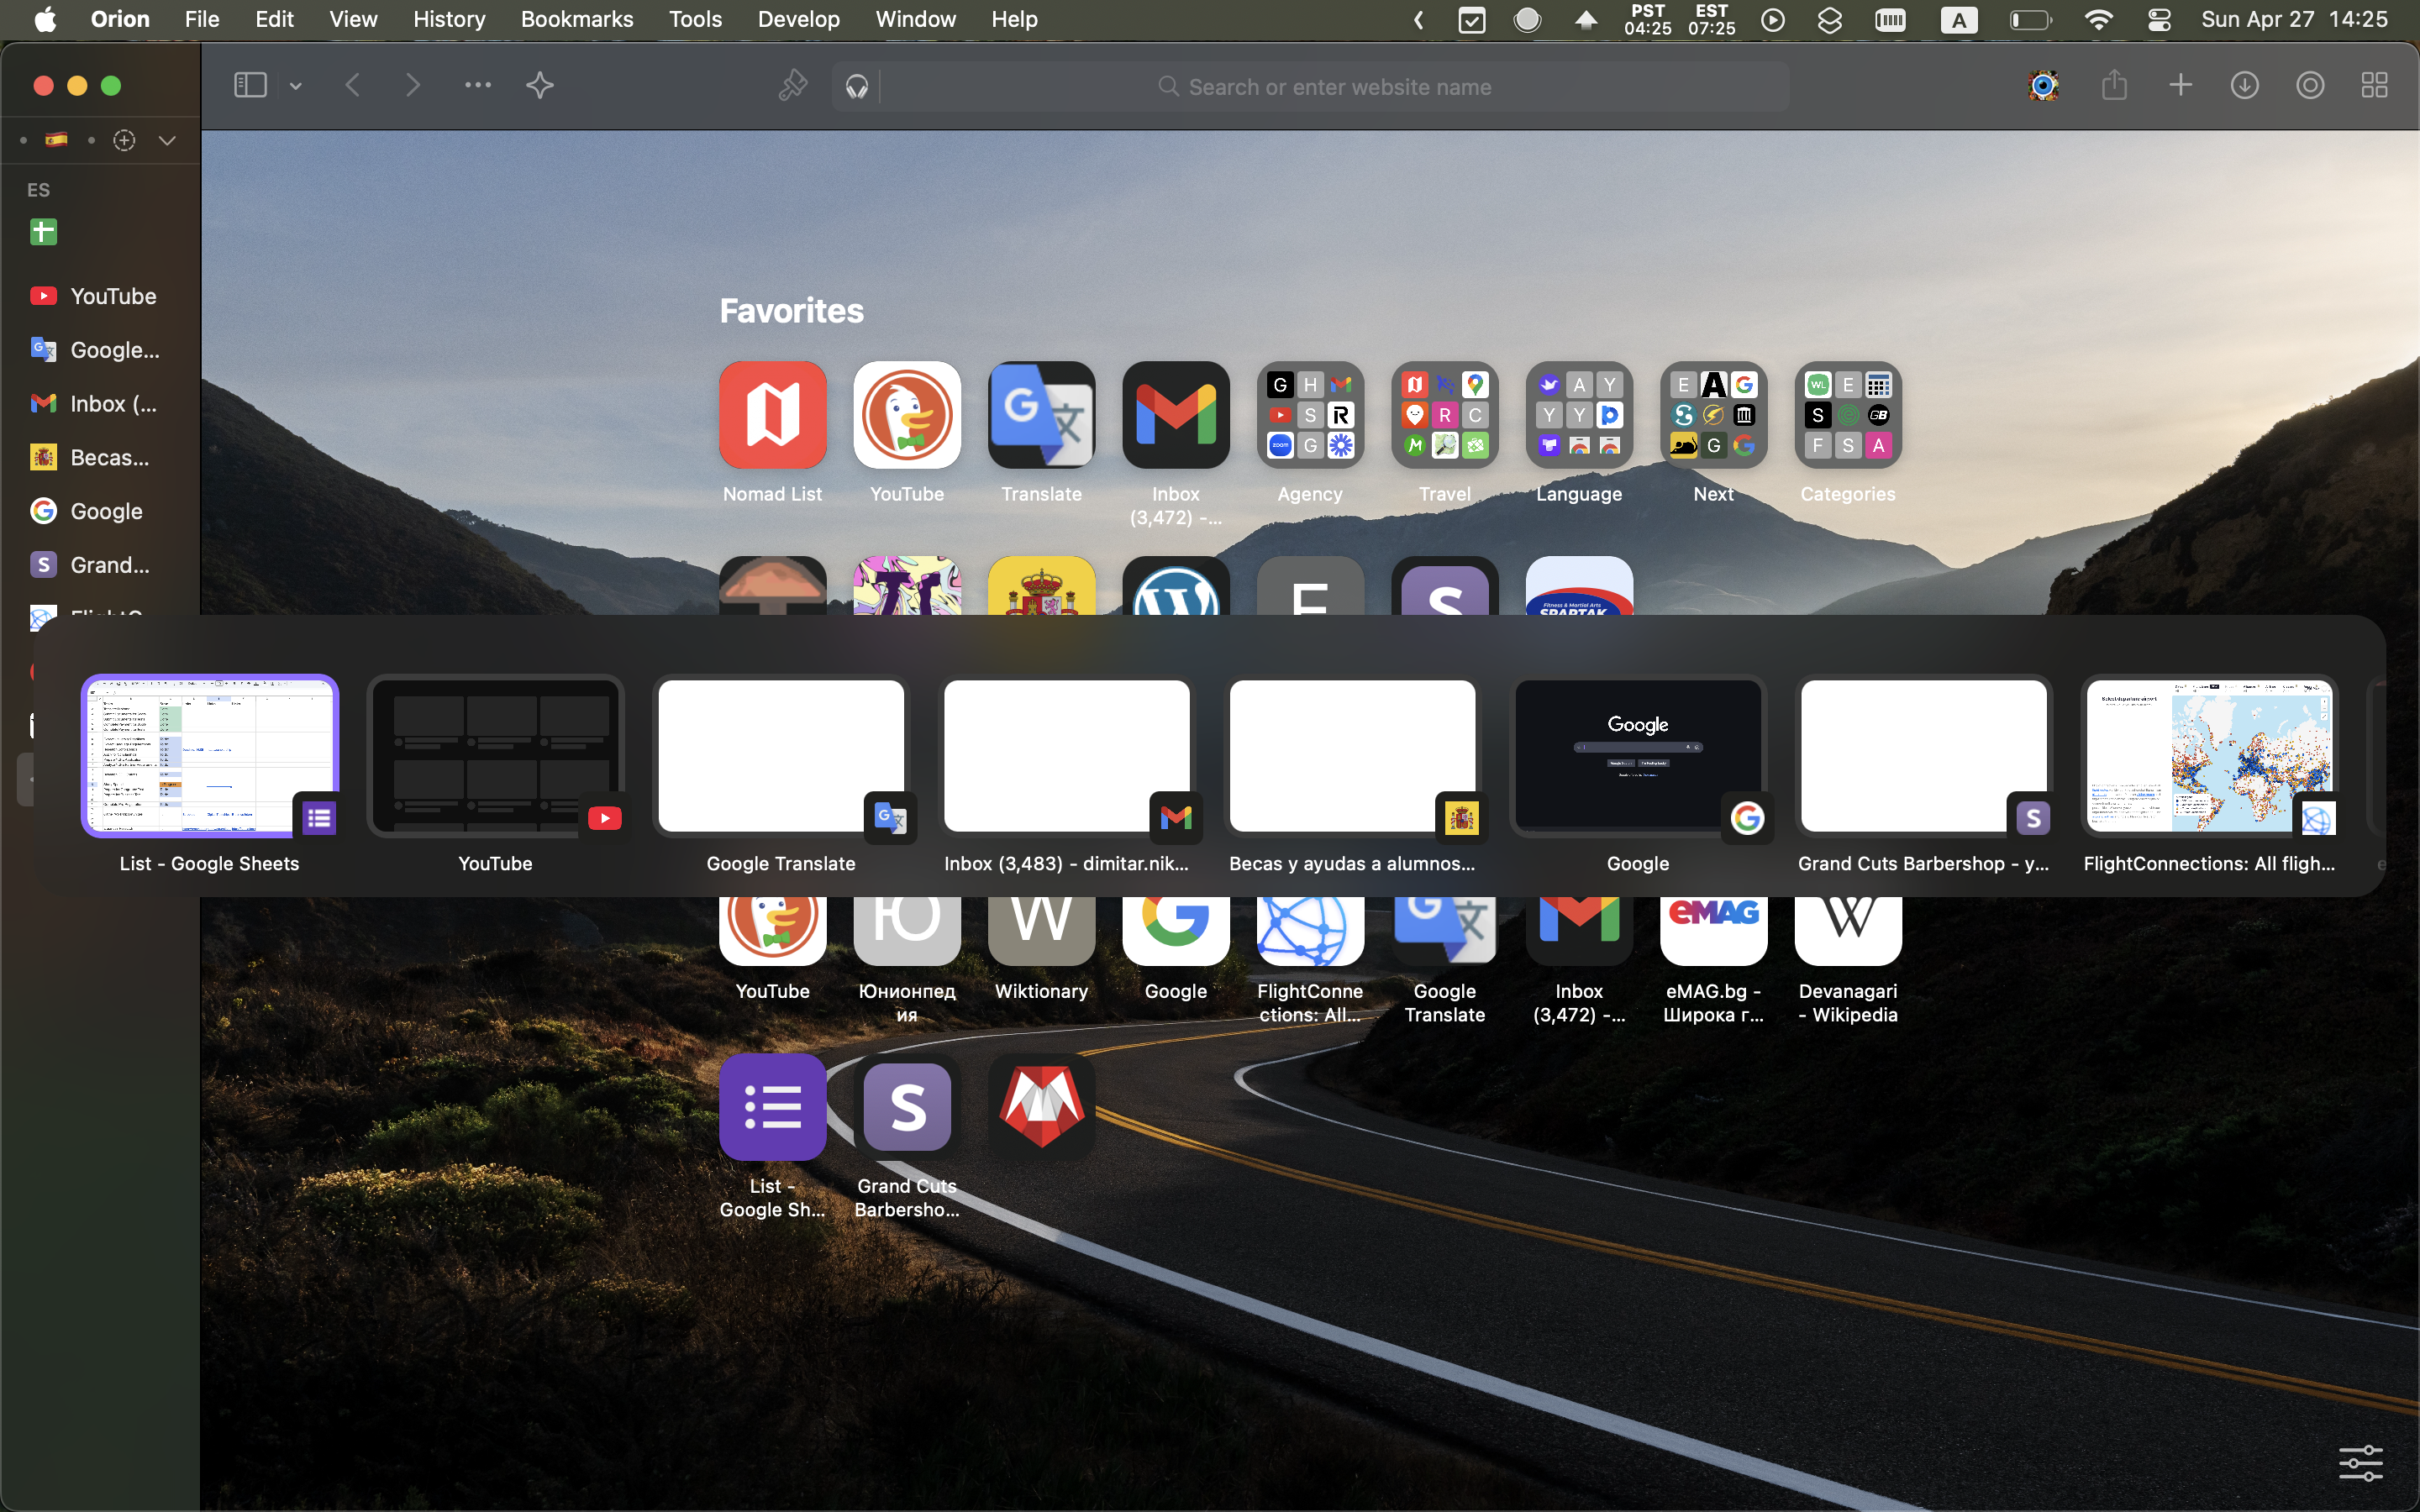The width and height of the screenshot is (2420, 1512).
Task: Open the filter sliders control at bottom right
Action: click(x=2361, y=1463)
